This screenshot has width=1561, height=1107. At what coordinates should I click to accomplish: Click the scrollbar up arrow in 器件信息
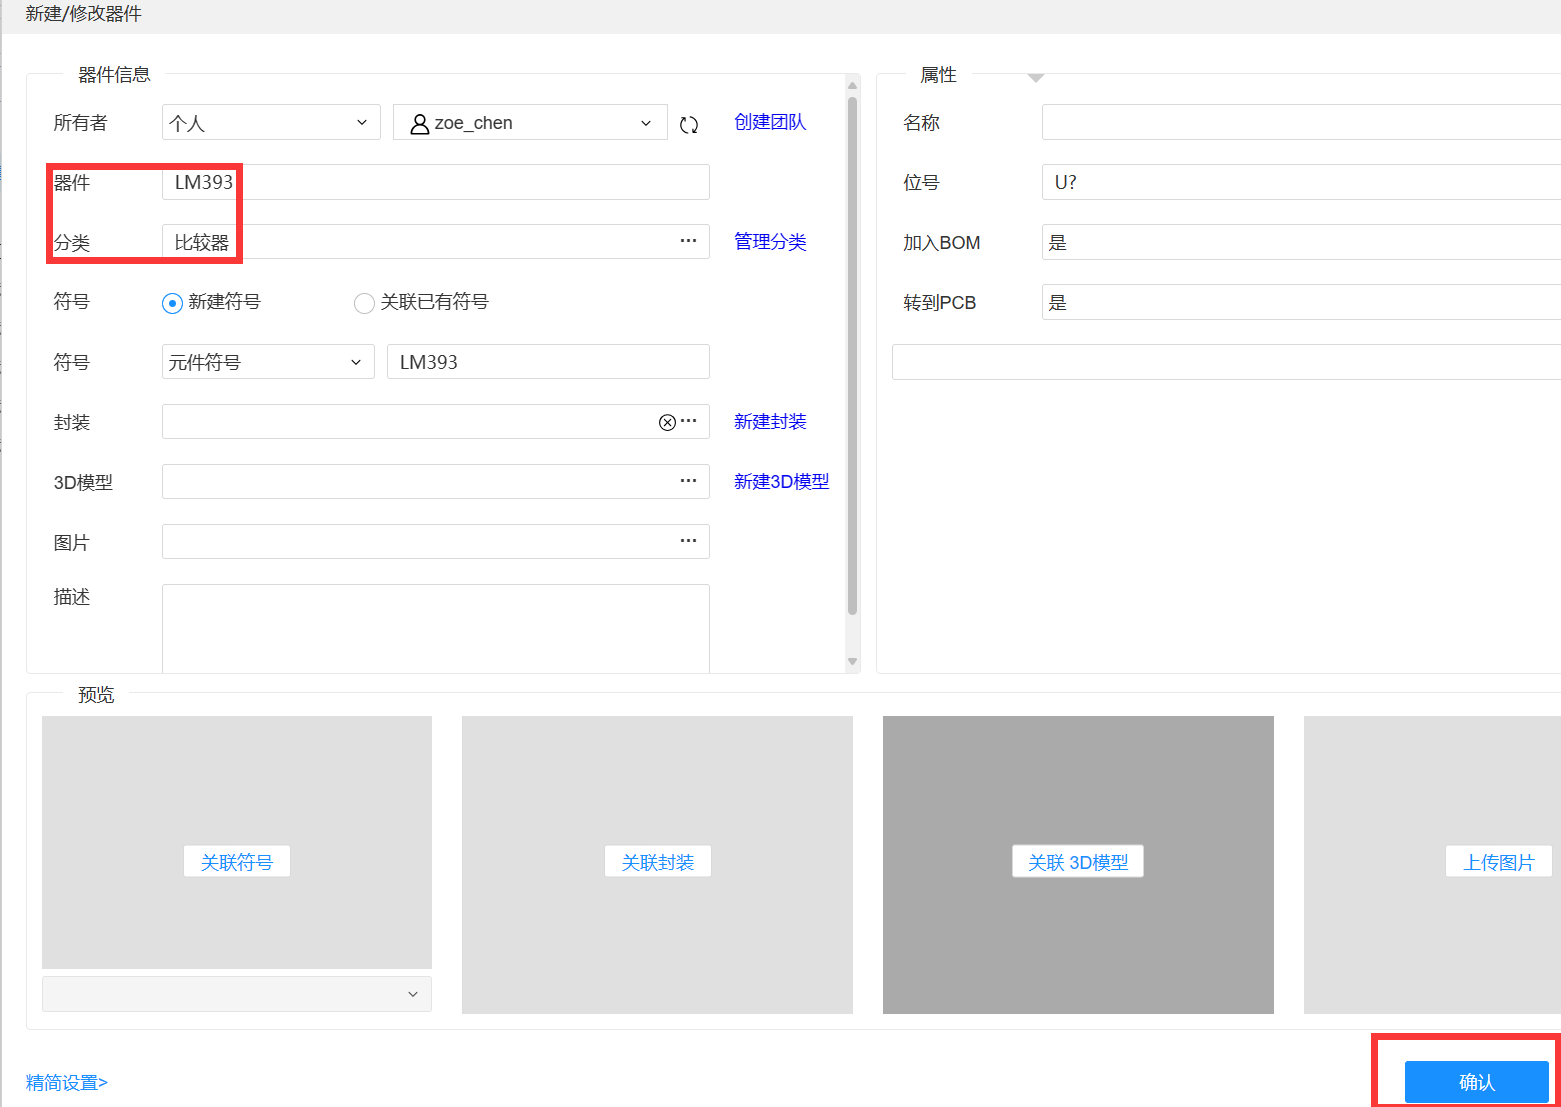pos(852,86)
